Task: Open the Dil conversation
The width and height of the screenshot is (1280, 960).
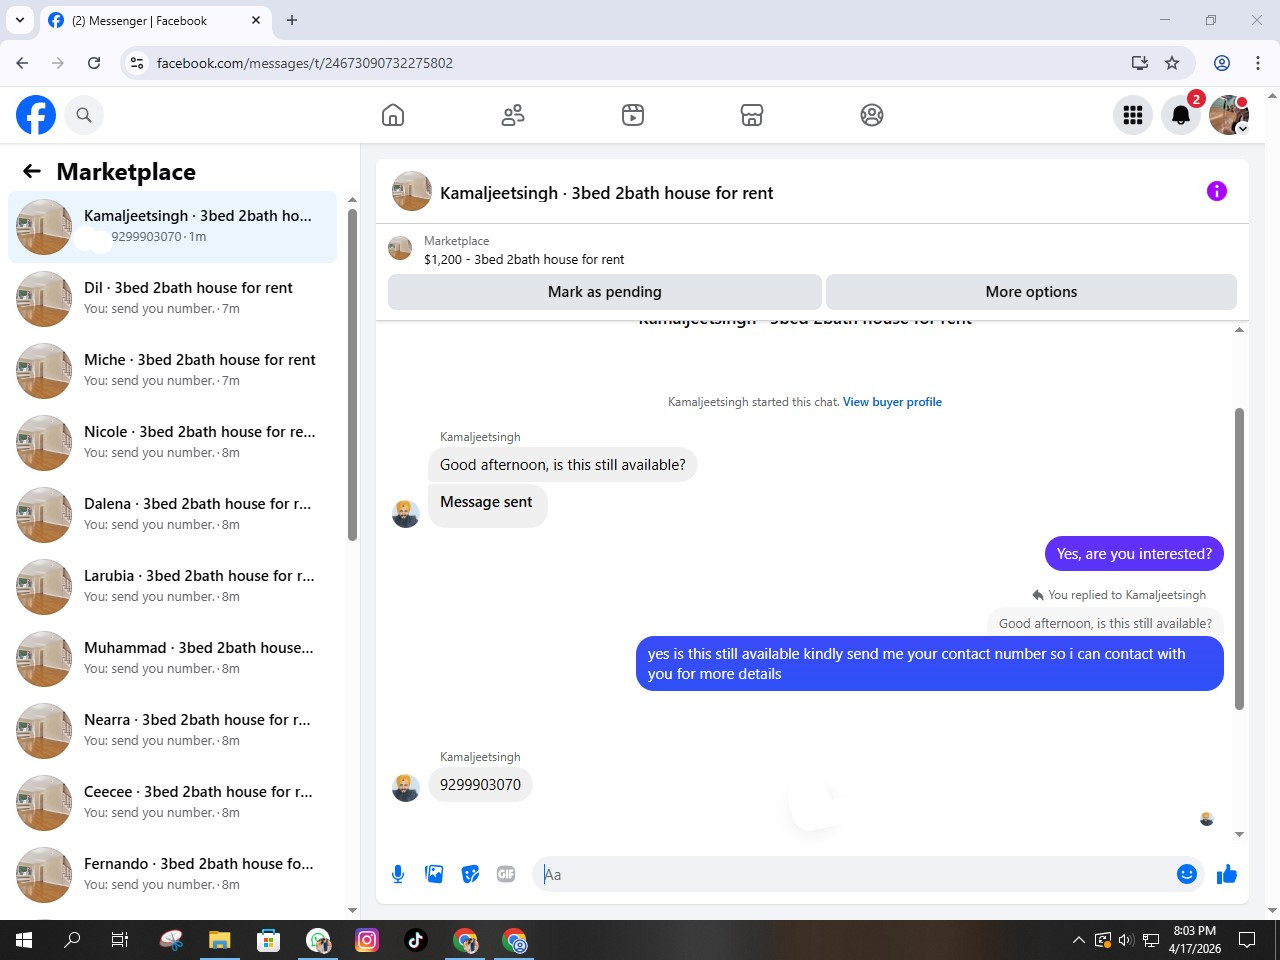Action: pos(172,299)
